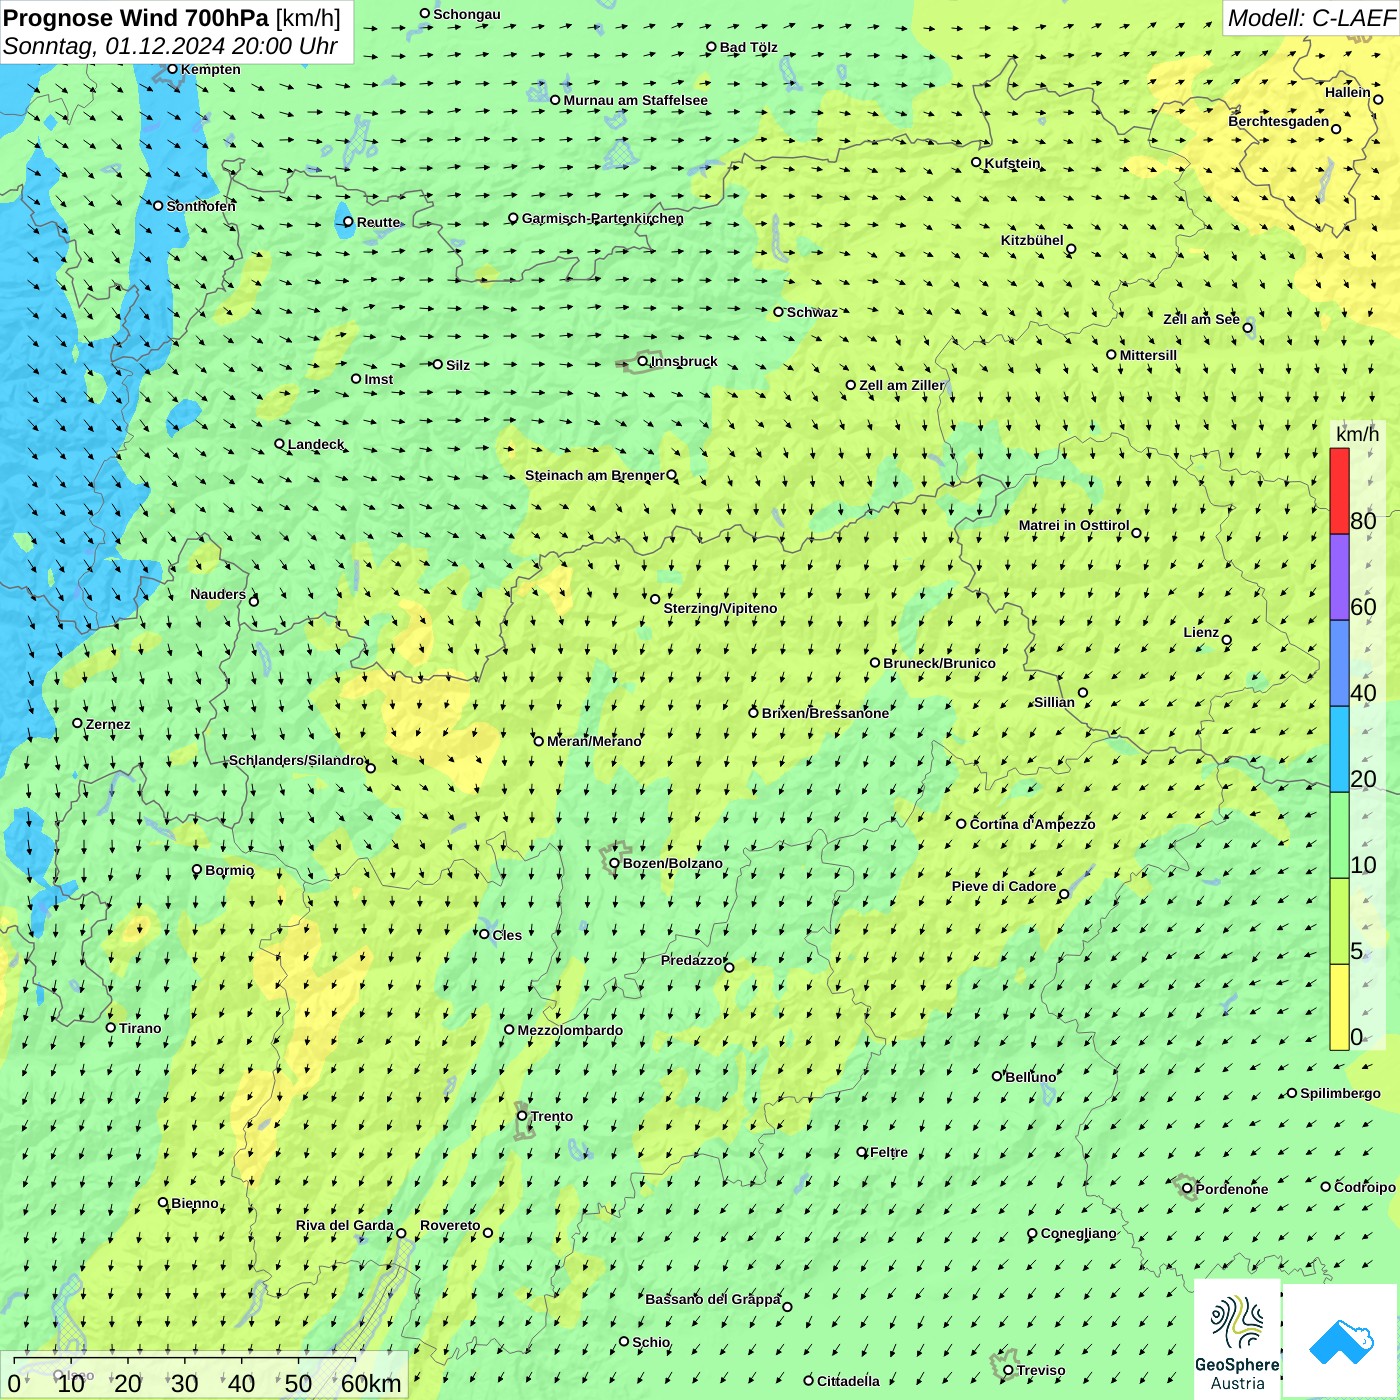Viewport: 1400px width, 1400px height.
Task: Click the Sillian location marker
Action: (1082, 692)
